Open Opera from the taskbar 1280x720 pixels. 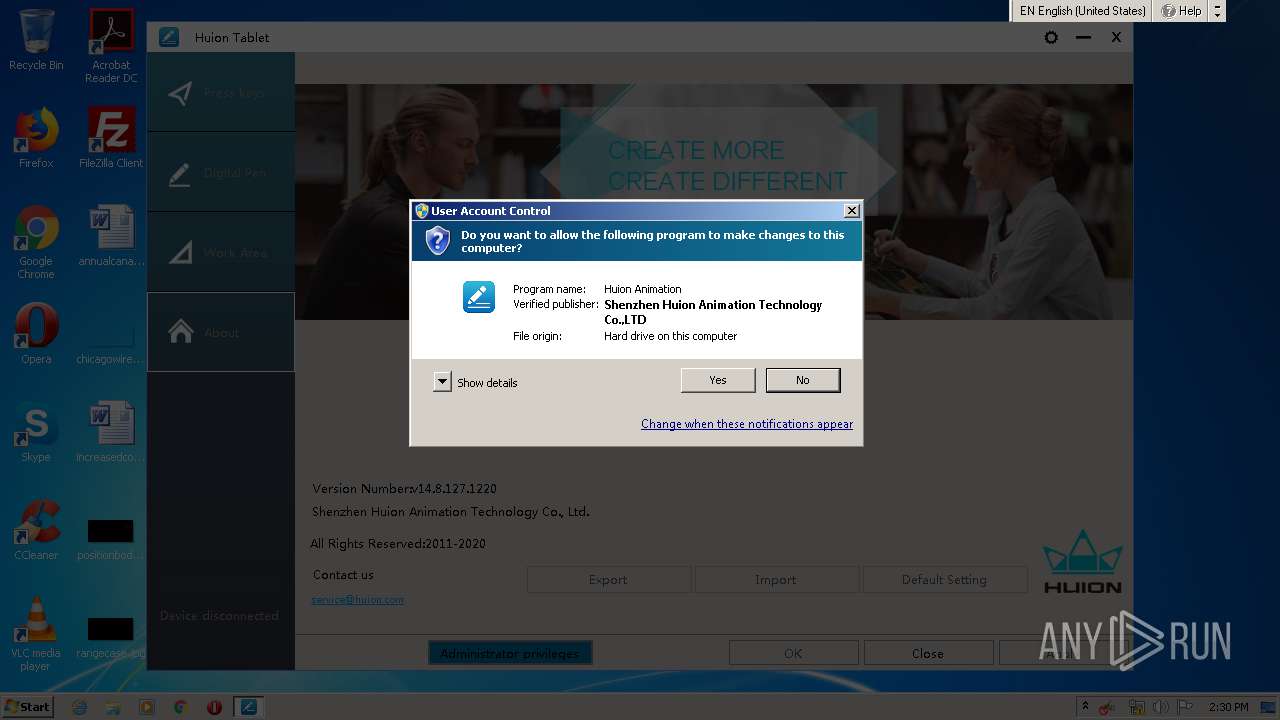point(214,707)
